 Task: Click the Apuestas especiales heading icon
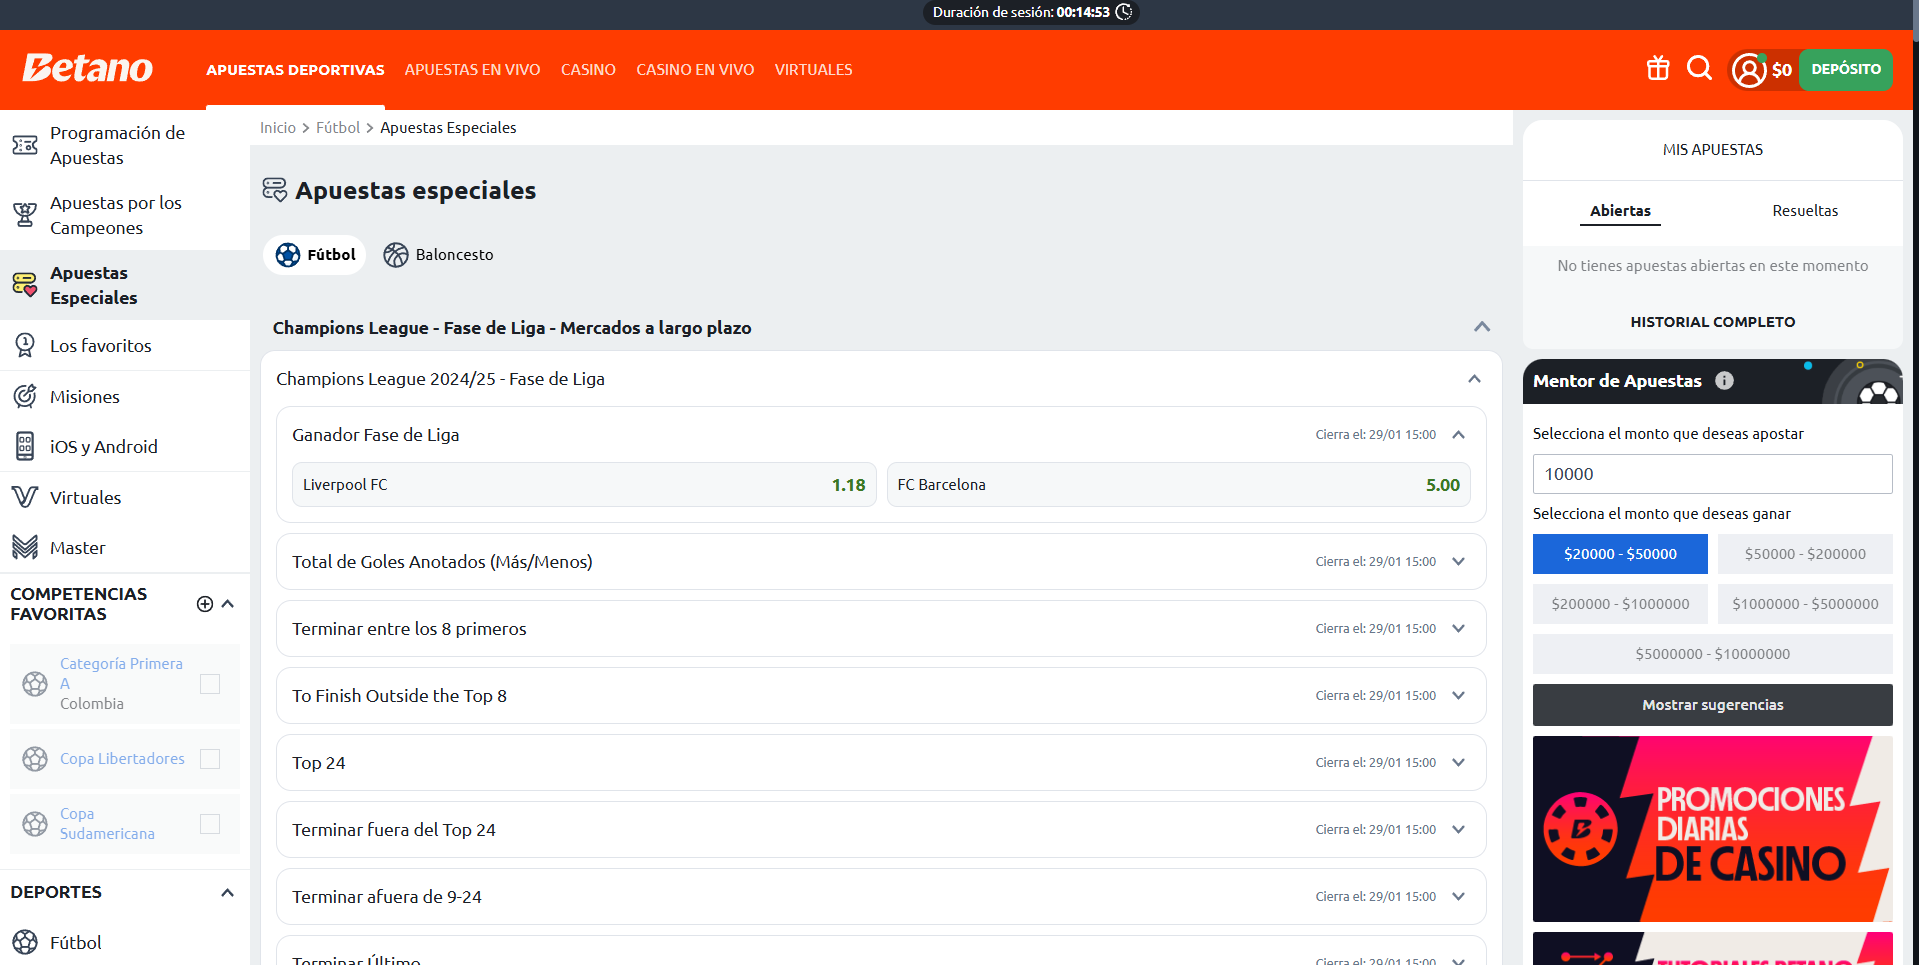[x=275, y=190]
